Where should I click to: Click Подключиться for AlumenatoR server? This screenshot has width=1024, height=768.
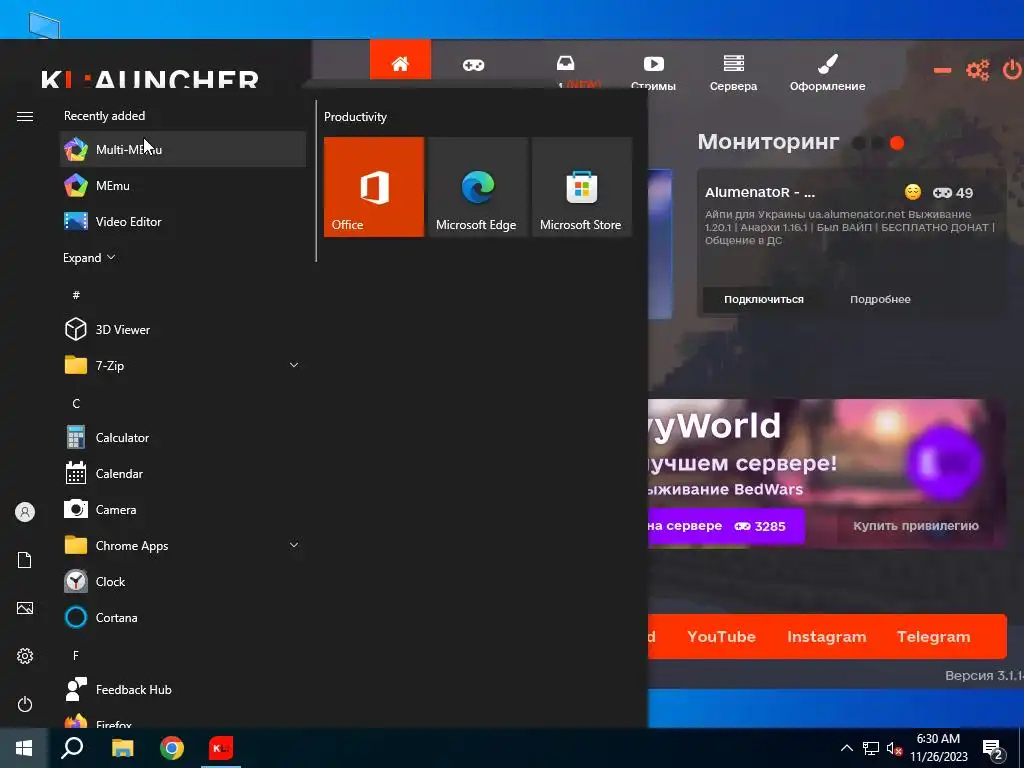coord(763,299)
